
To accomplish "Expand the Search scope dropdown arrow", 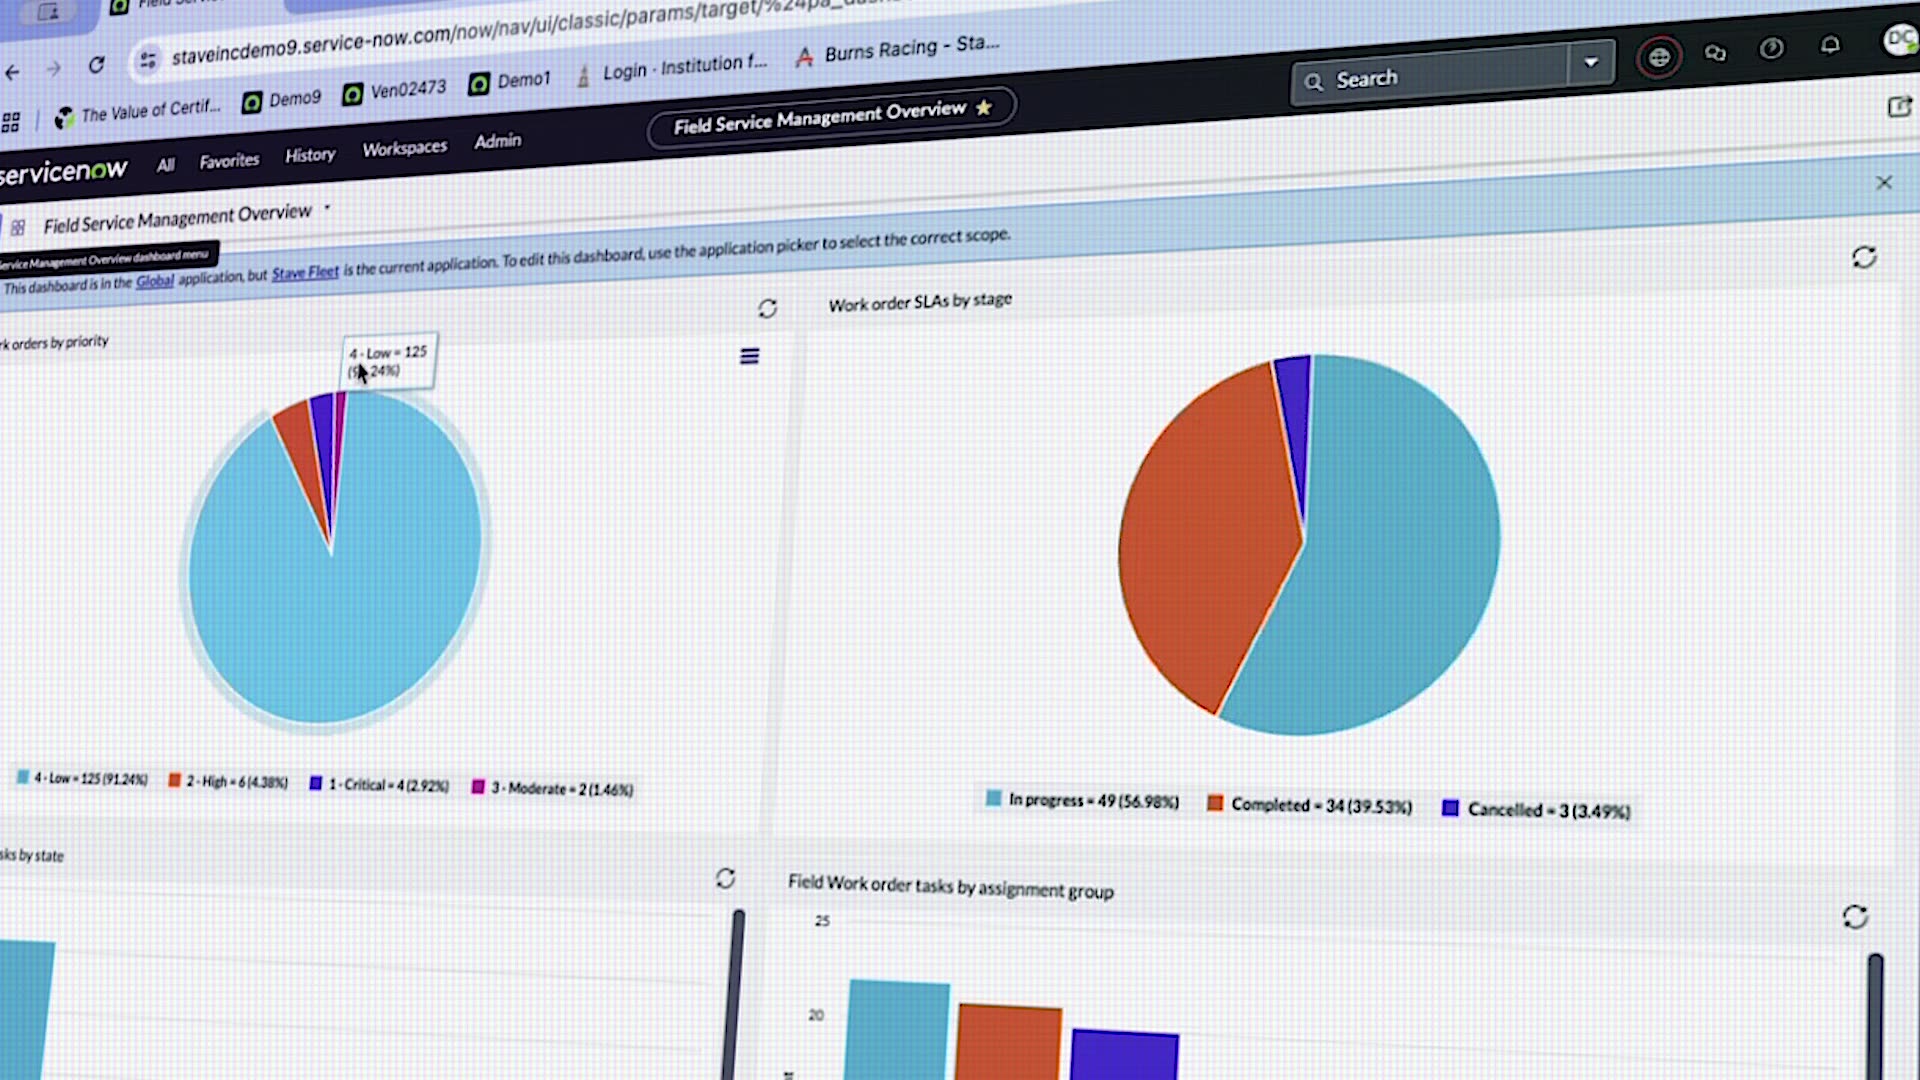I will (x=1591, y=62).
